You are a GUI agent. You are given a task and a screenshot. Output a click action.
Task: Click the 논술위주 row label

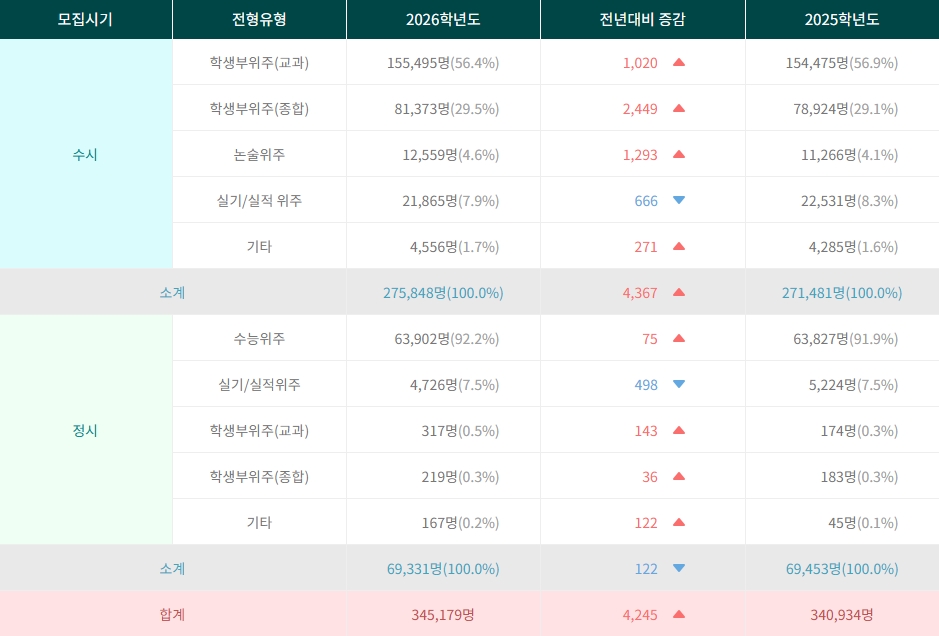coord(259,154)
